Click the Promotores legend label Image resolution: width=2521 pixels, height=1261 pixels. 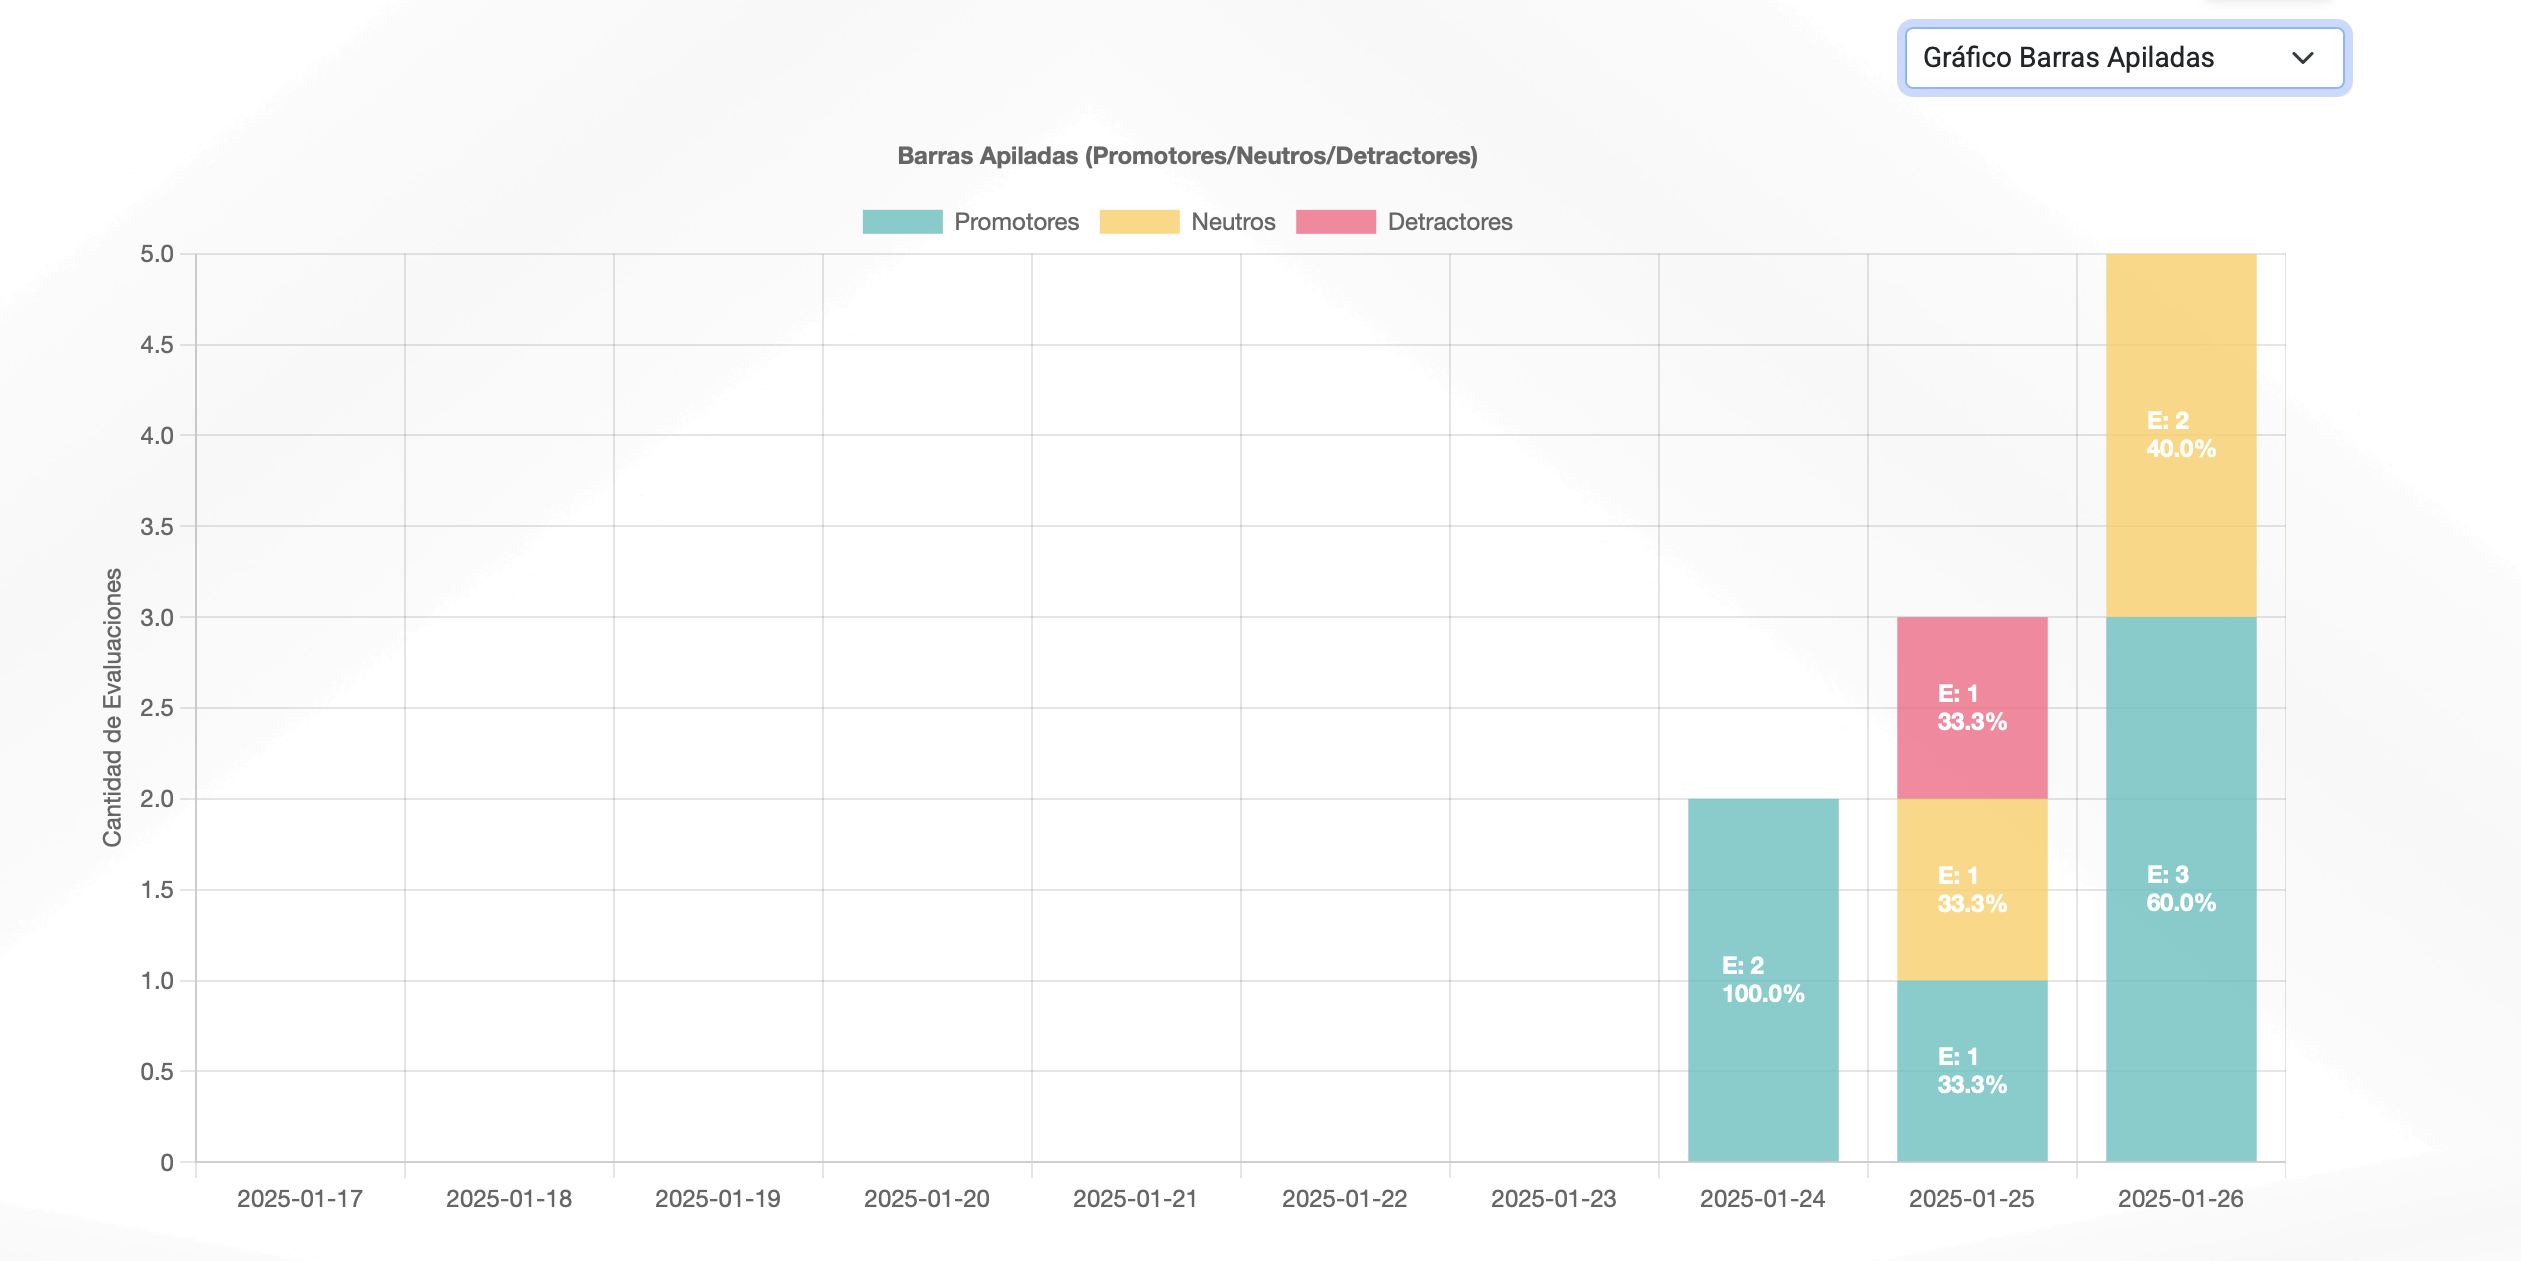(x=1016, y=222)
